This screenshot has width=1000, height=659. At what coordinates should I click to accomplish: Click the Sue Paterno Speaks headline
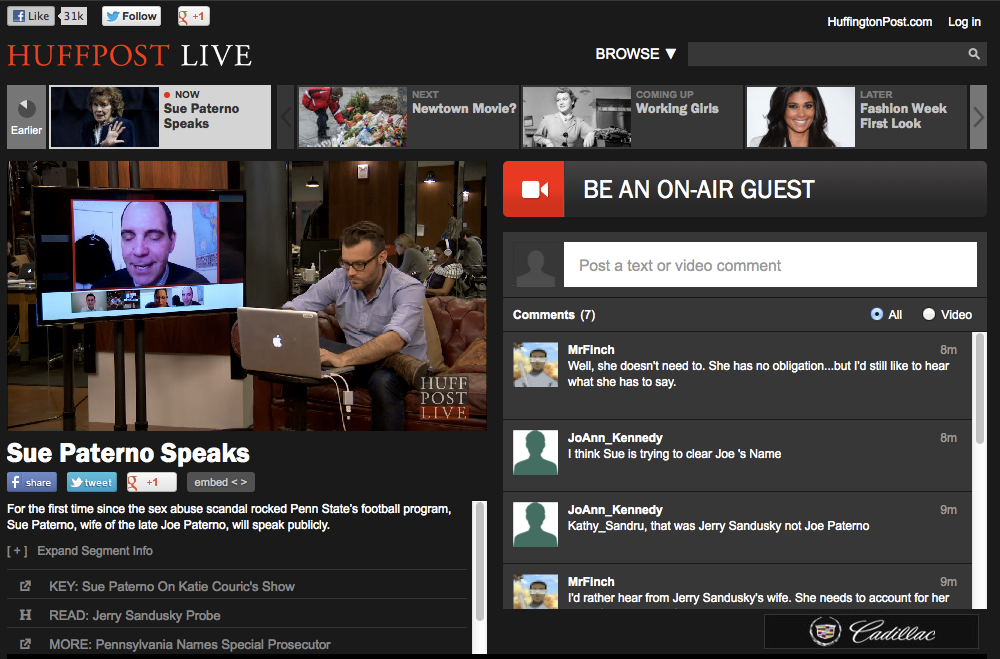(x=128, y=453)
